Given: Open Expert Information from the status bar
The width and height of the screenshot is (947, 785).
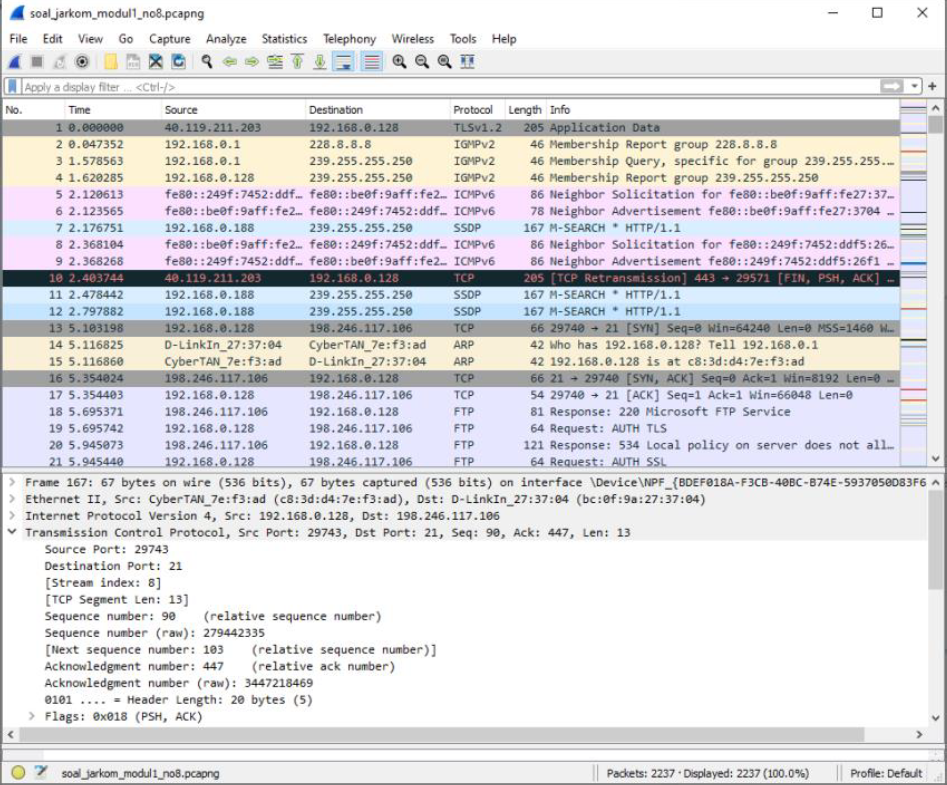Looking at the screenshot, I should coord(16,772).
